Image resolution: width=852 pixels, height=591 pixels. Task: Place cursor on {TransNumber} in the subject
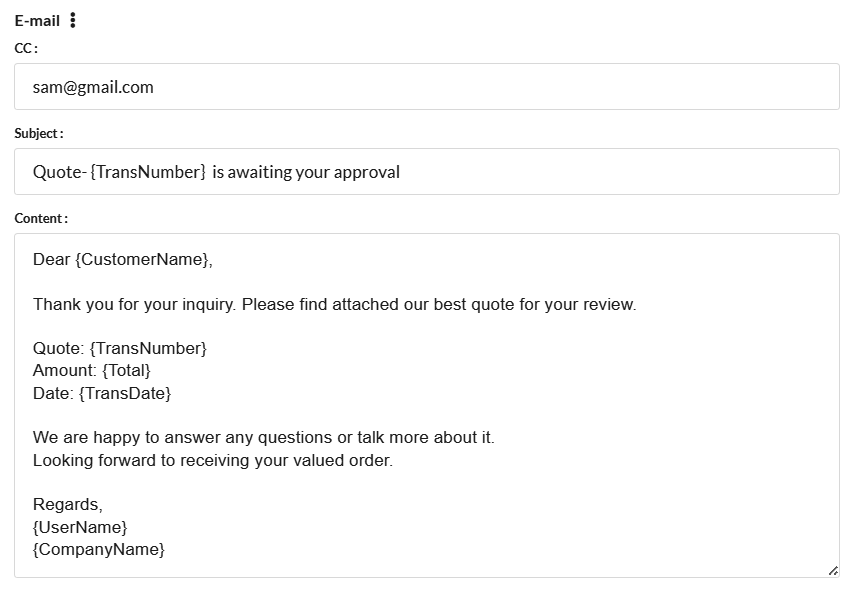(148, 172)
